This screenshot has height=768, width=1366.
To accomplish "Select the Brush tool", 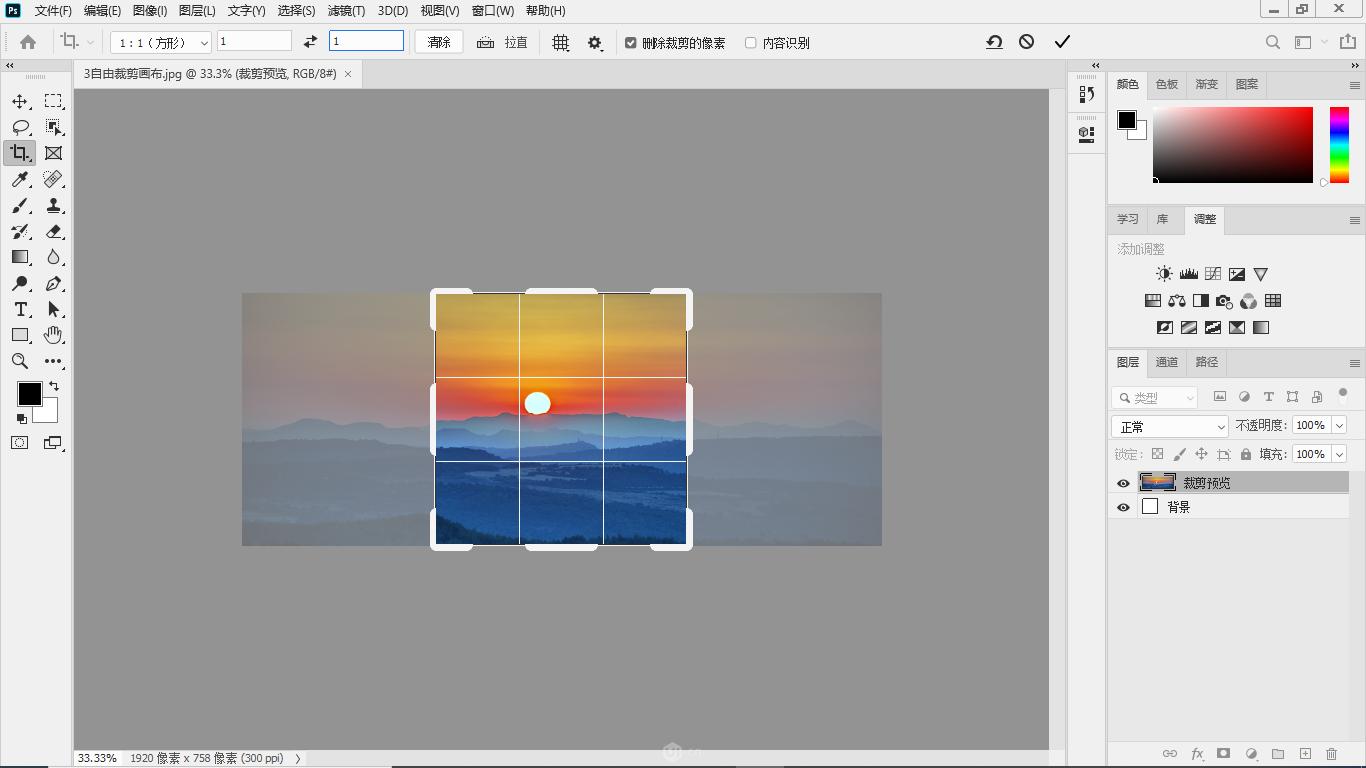I will click(x=20, y=205).
